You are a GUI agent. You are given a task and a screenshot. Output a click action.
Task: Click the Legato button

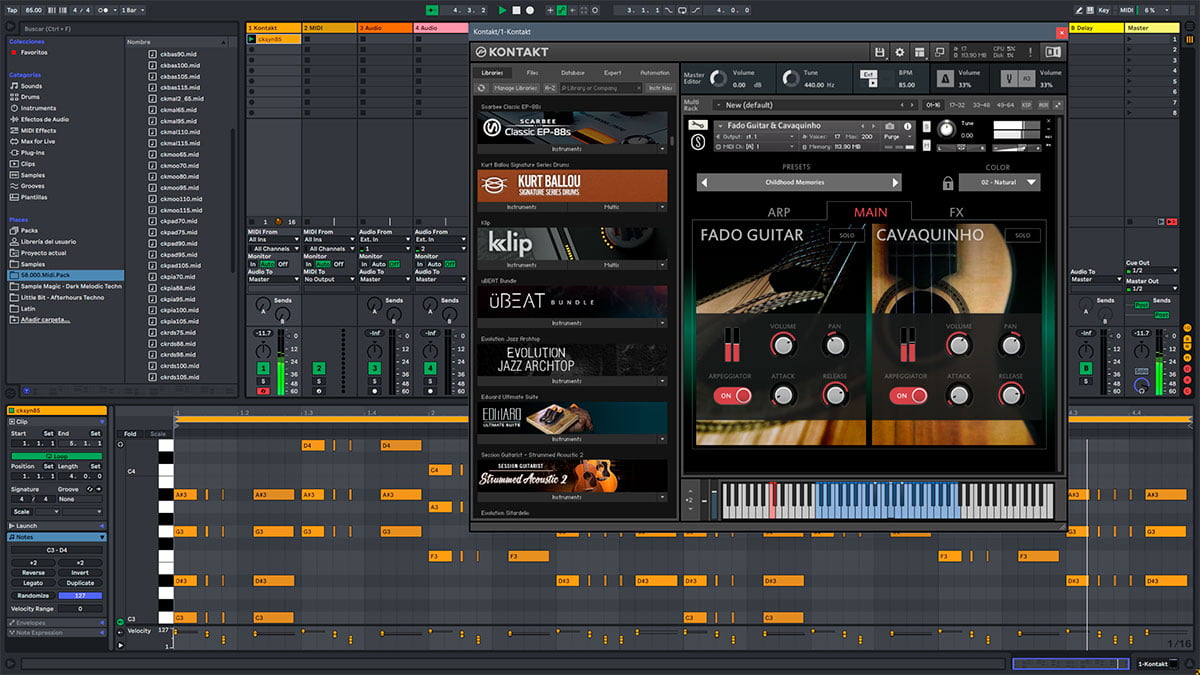33,583
